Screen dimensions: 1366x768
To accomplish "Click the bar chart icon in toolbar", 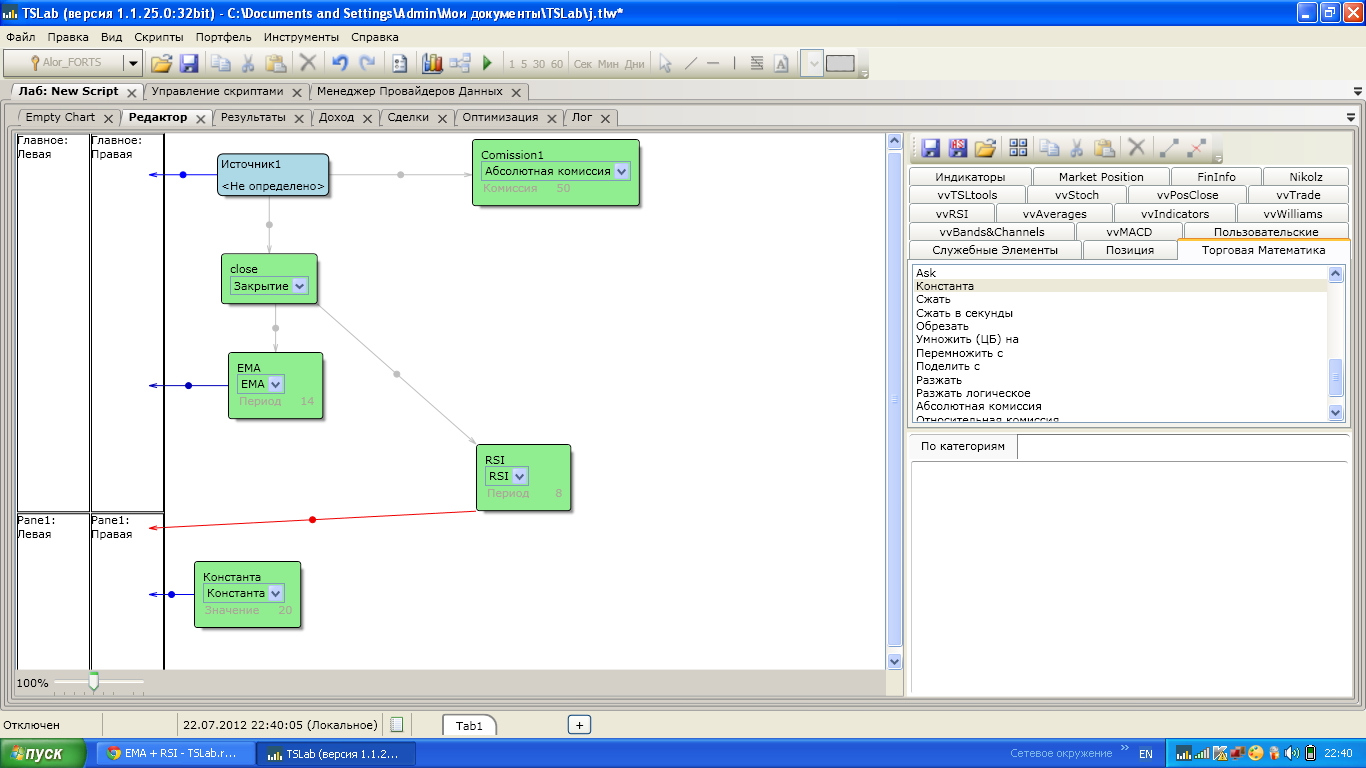I will tap(432, 63).
